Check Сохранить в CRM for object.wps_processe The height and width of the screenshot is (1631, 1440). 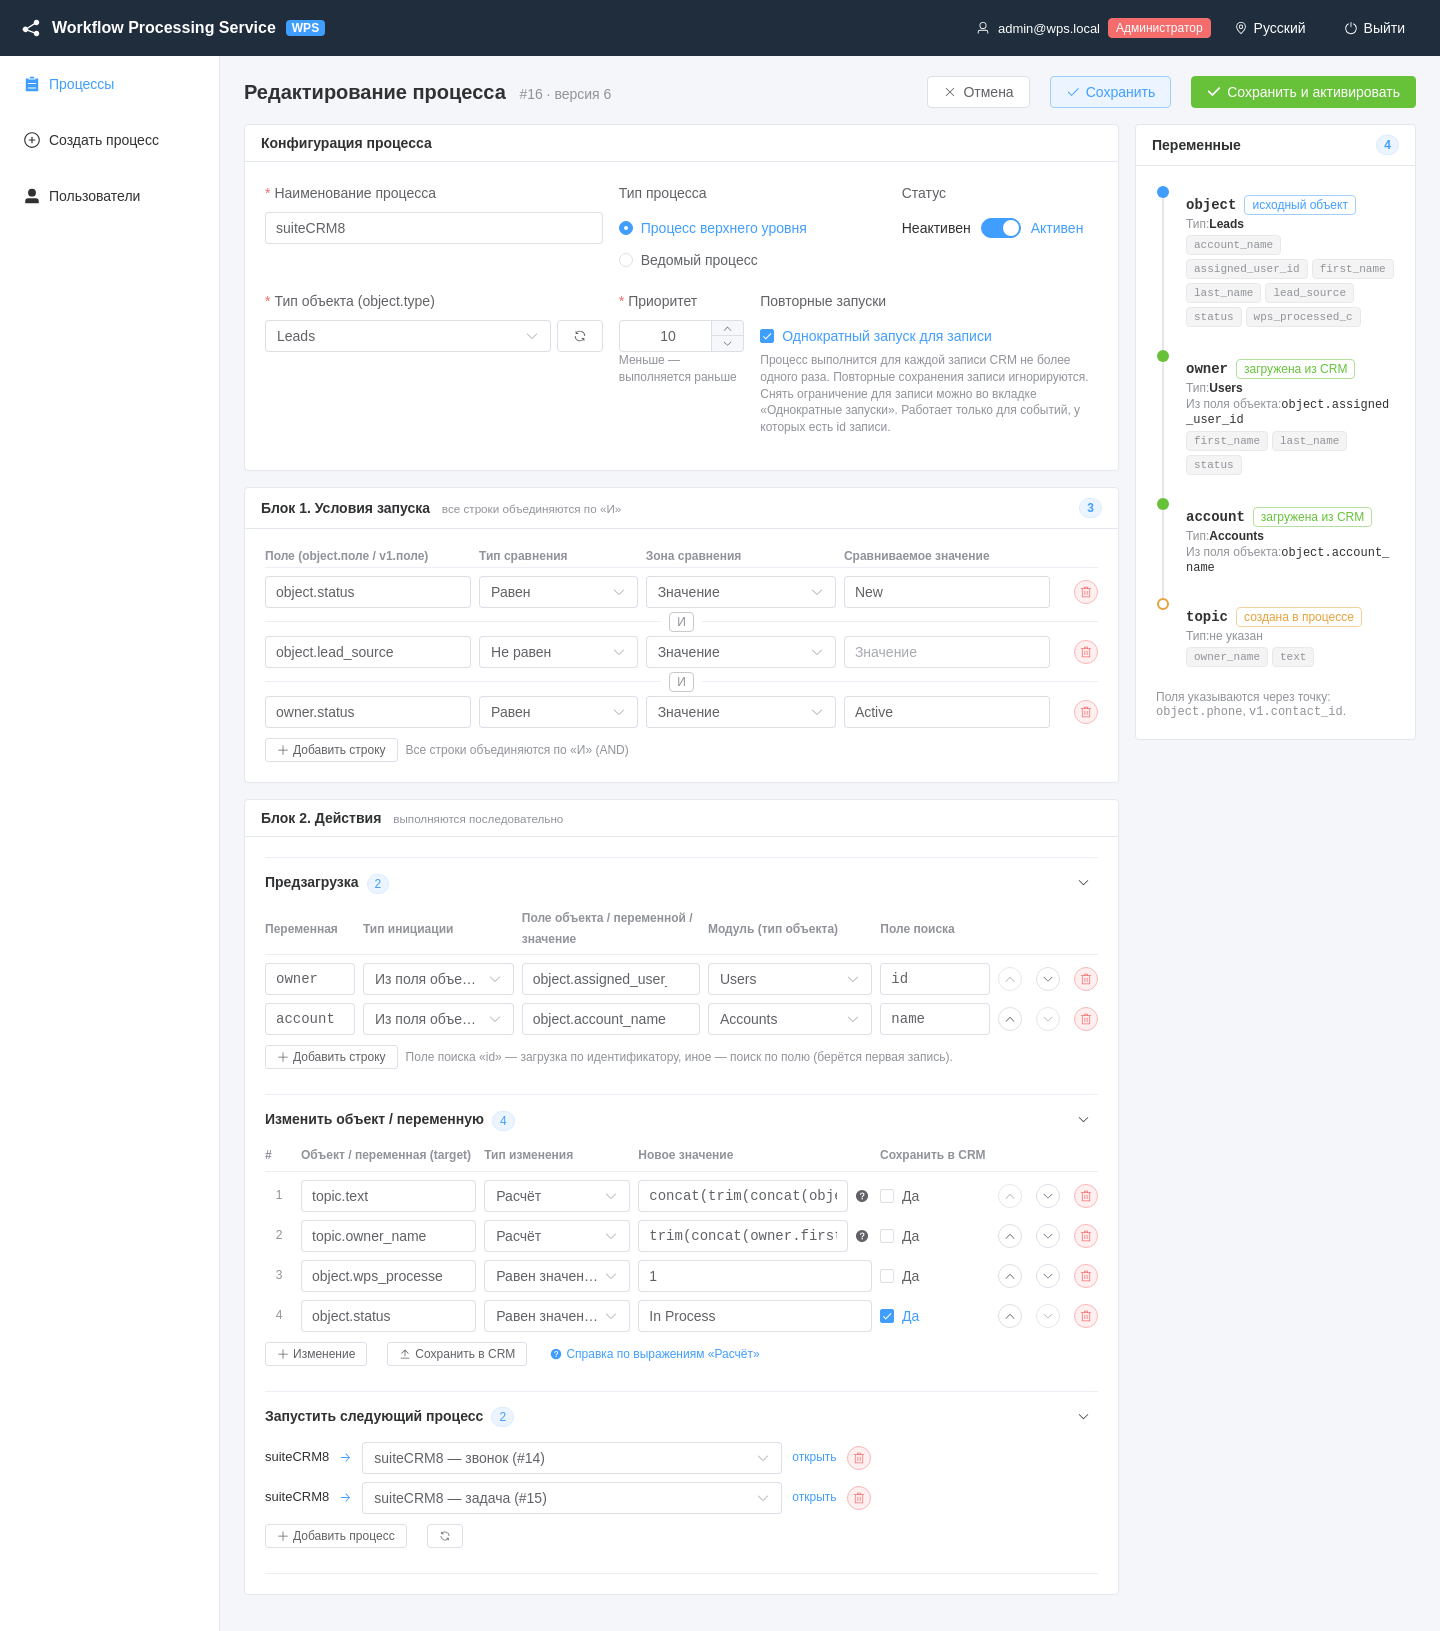tap(887, 1276)
